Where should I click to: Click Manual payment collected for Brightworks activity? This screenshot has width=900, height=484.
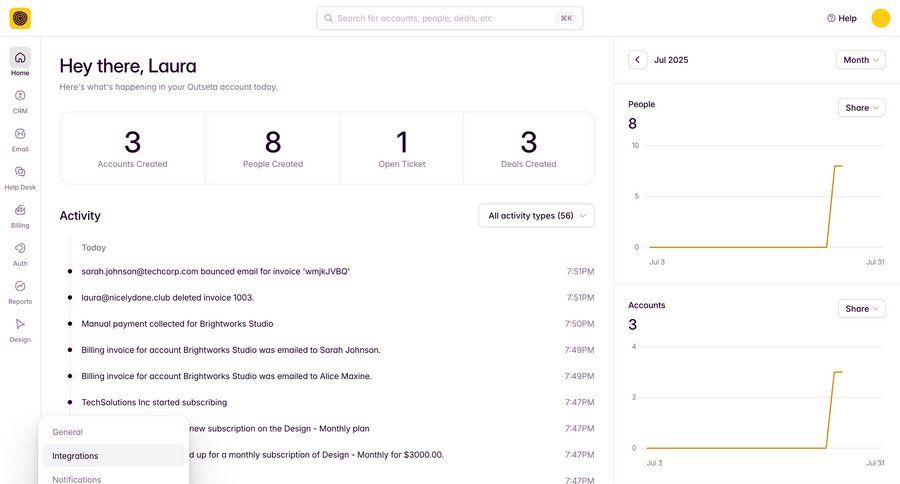coord(177,324)
